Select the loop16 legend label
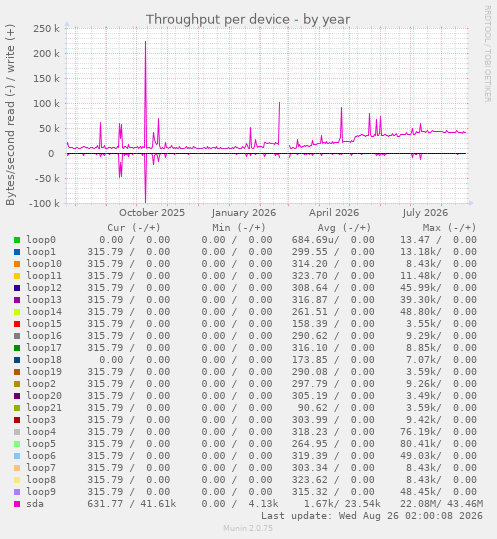This screenshot has height=539, width=497. click(x=44, y=336)
